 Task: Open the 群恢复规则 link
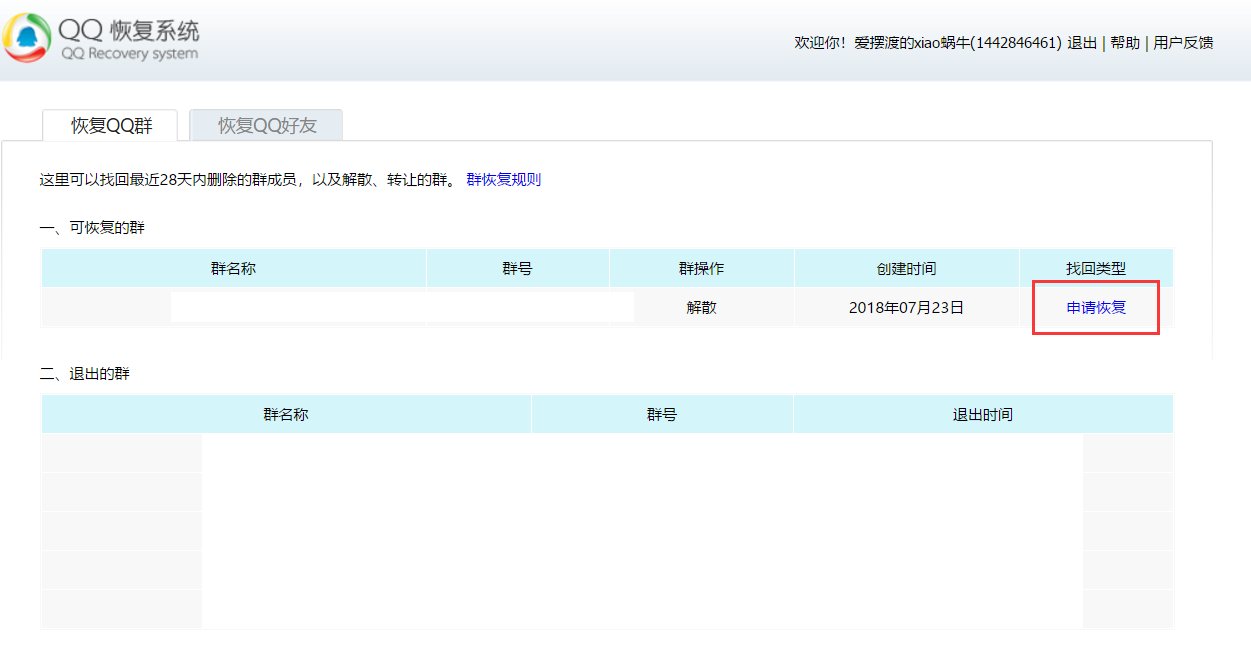(x=503, y=180)
